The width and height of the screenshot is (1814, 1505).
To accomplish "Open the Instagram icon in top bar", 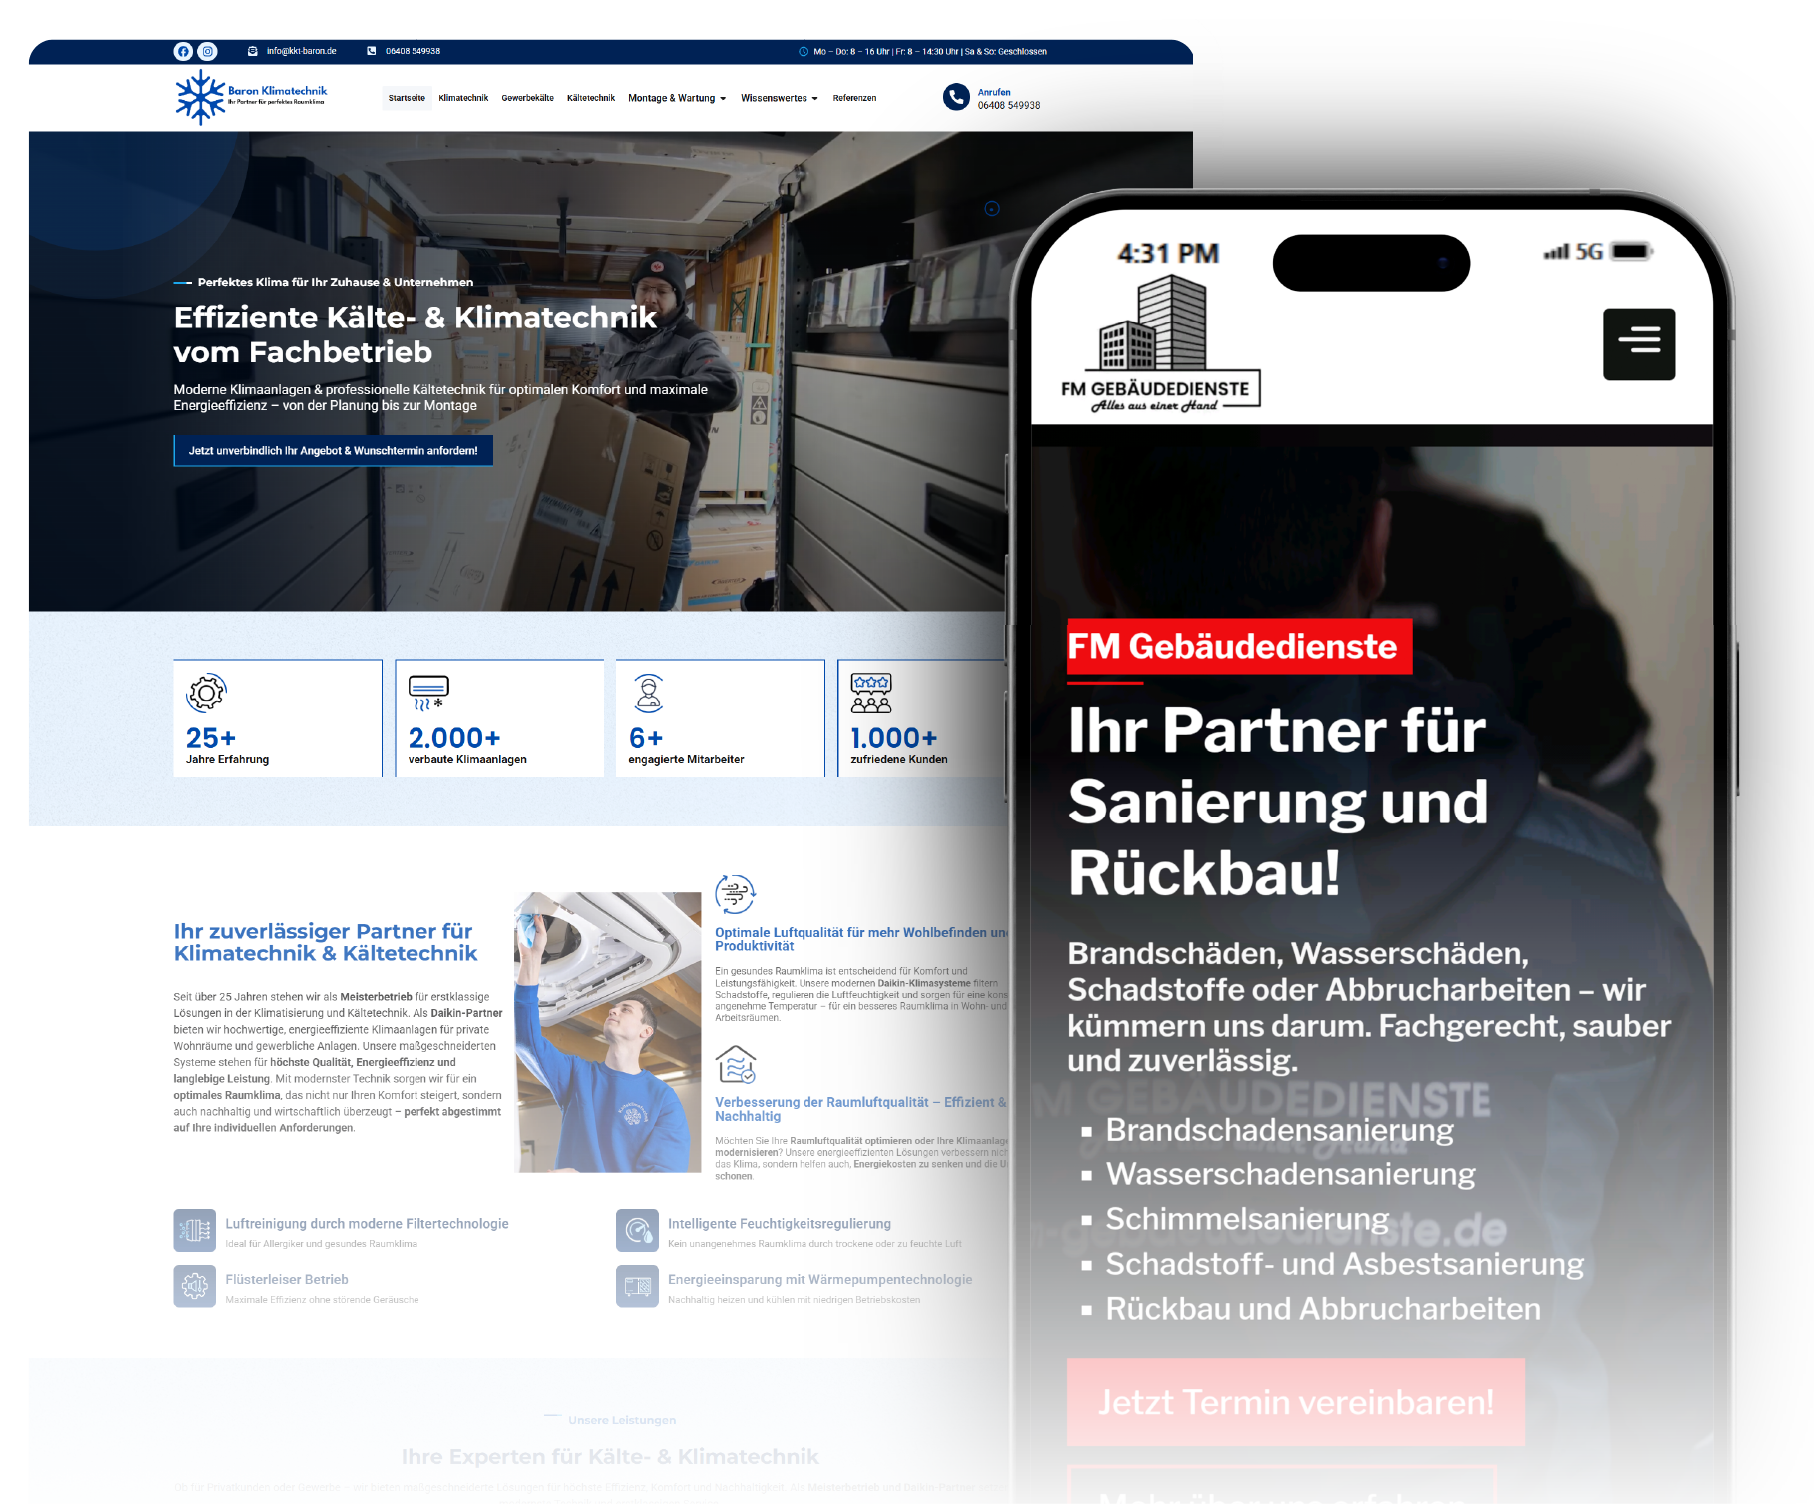I will (x=207, y=51).
